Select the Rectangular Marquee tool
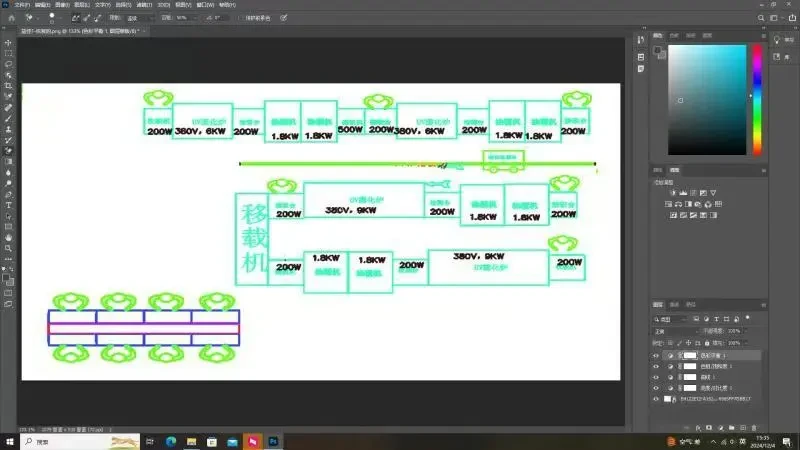This screenshot has width=800, height=450. coord(8,54)
